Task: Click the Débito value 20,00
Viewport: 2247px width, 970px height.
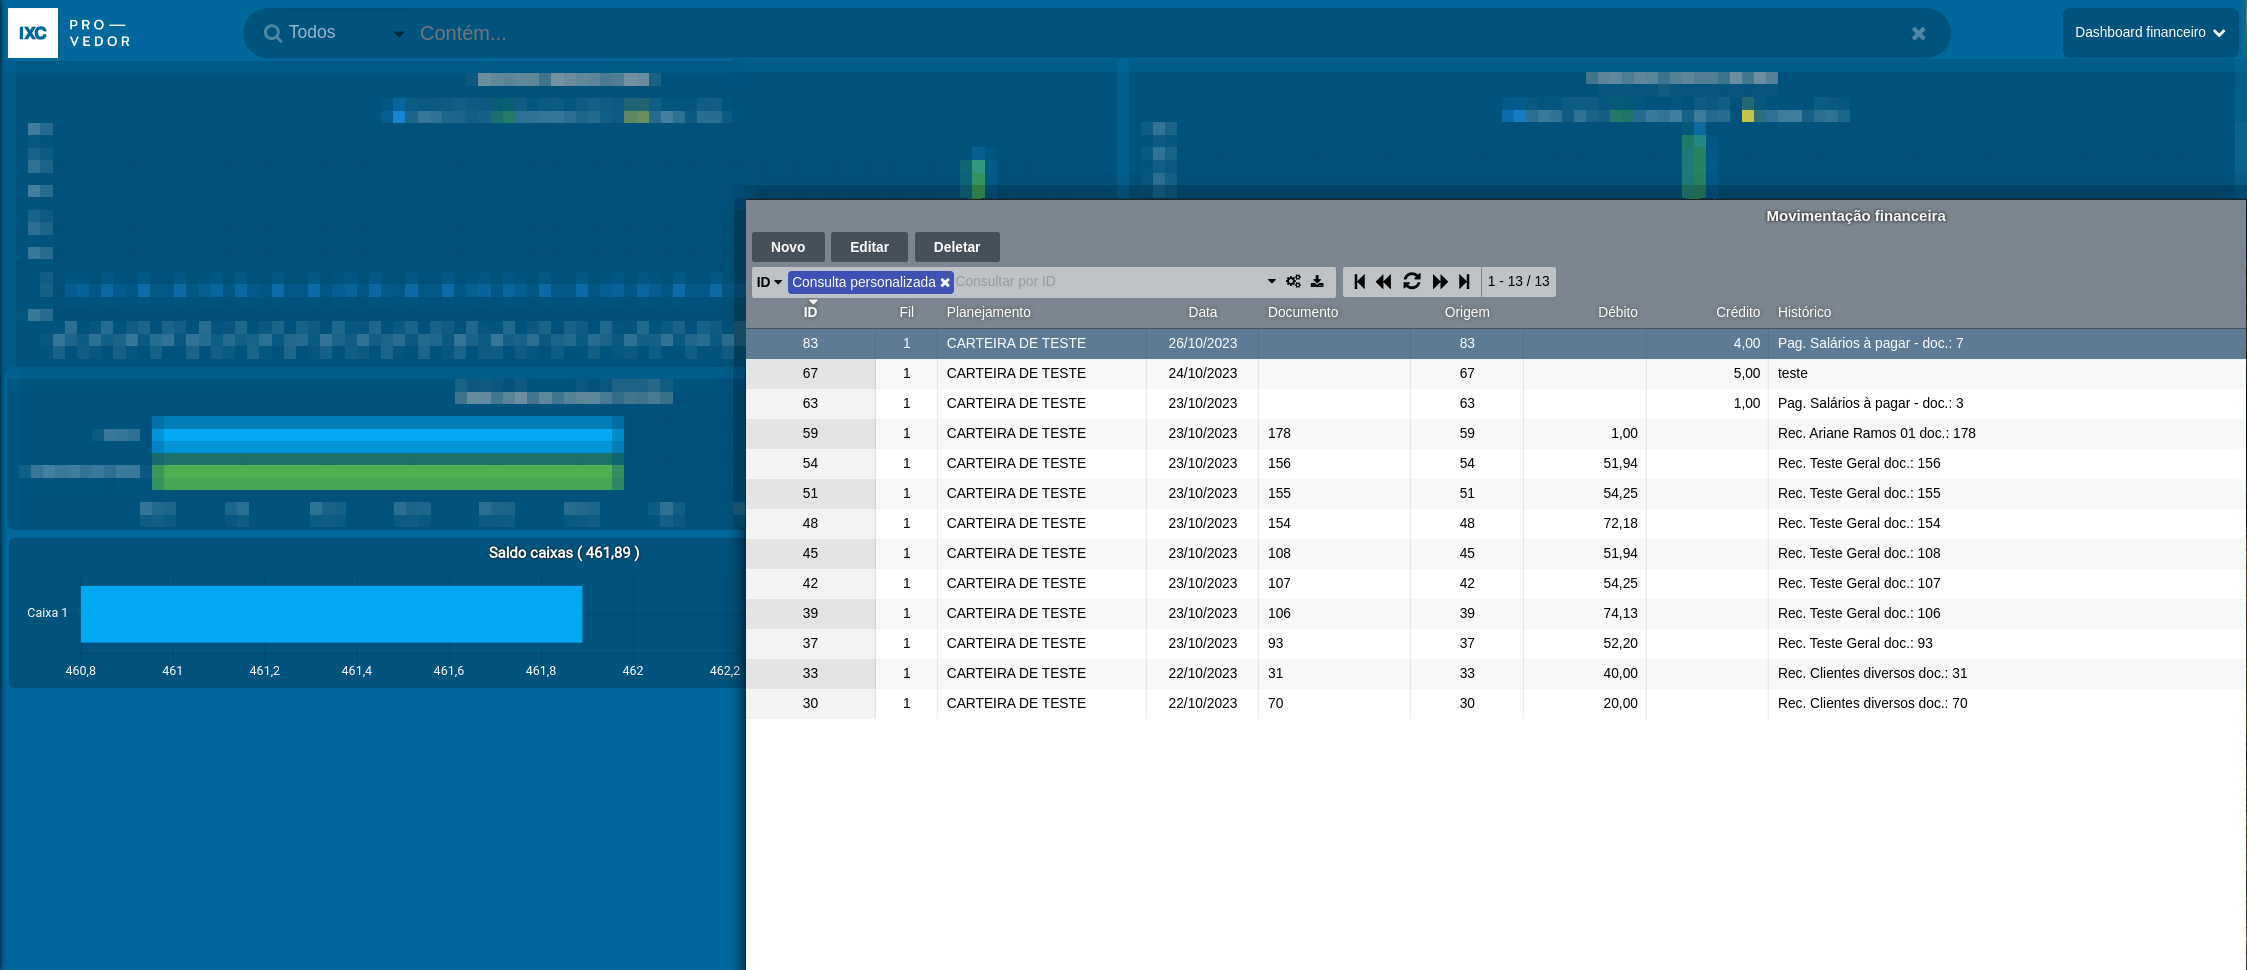Action: 1620,703
